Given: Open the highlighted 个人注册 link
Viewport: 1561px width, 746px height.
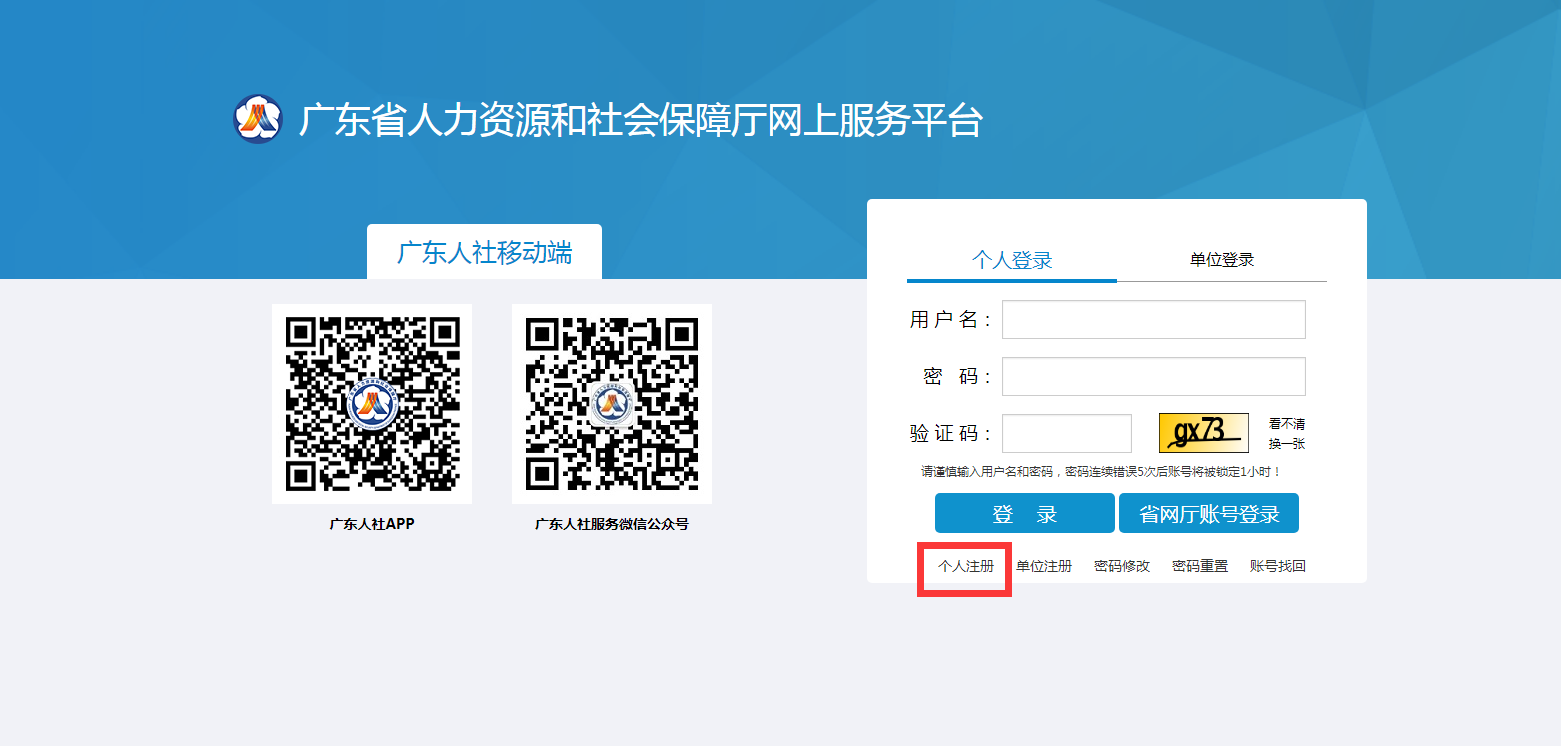Looking at the screenshot, I should click(x=963, y=565).
